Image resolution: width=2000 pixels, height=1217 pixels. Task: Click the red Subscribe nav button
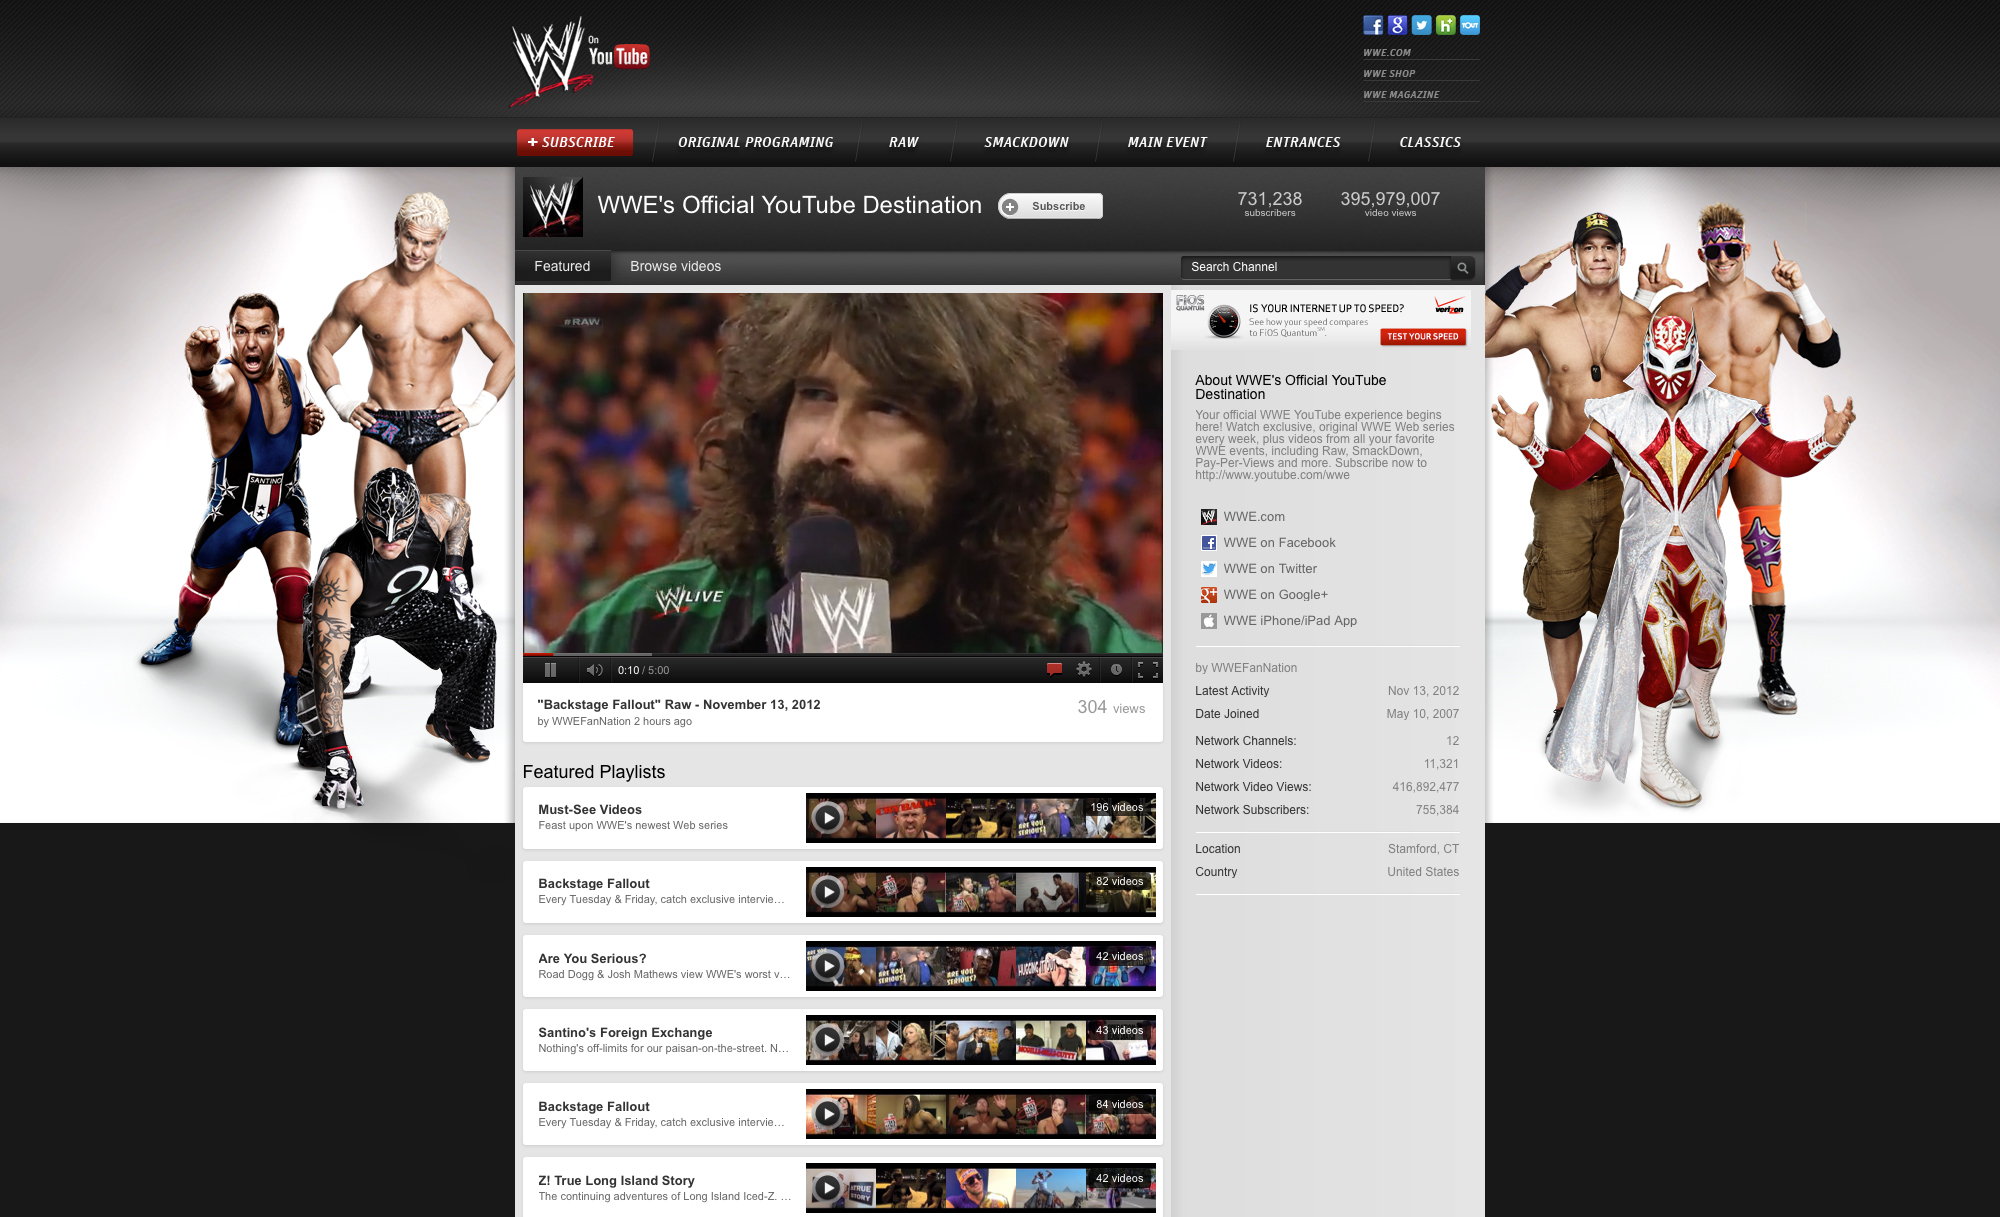pyautogui.click(x=575, y=143)
